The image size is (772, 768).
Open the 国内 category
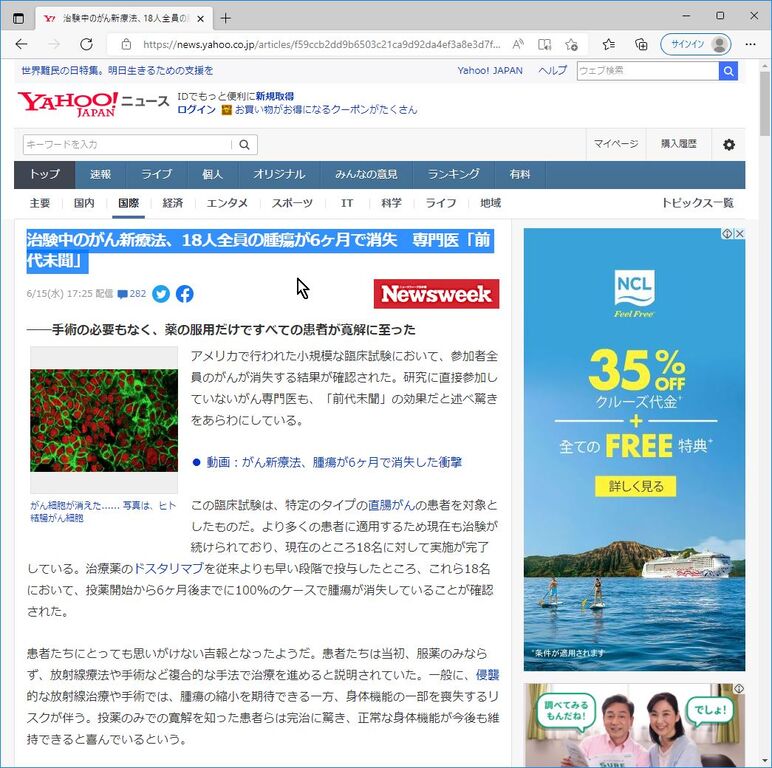tap(84, 203)
